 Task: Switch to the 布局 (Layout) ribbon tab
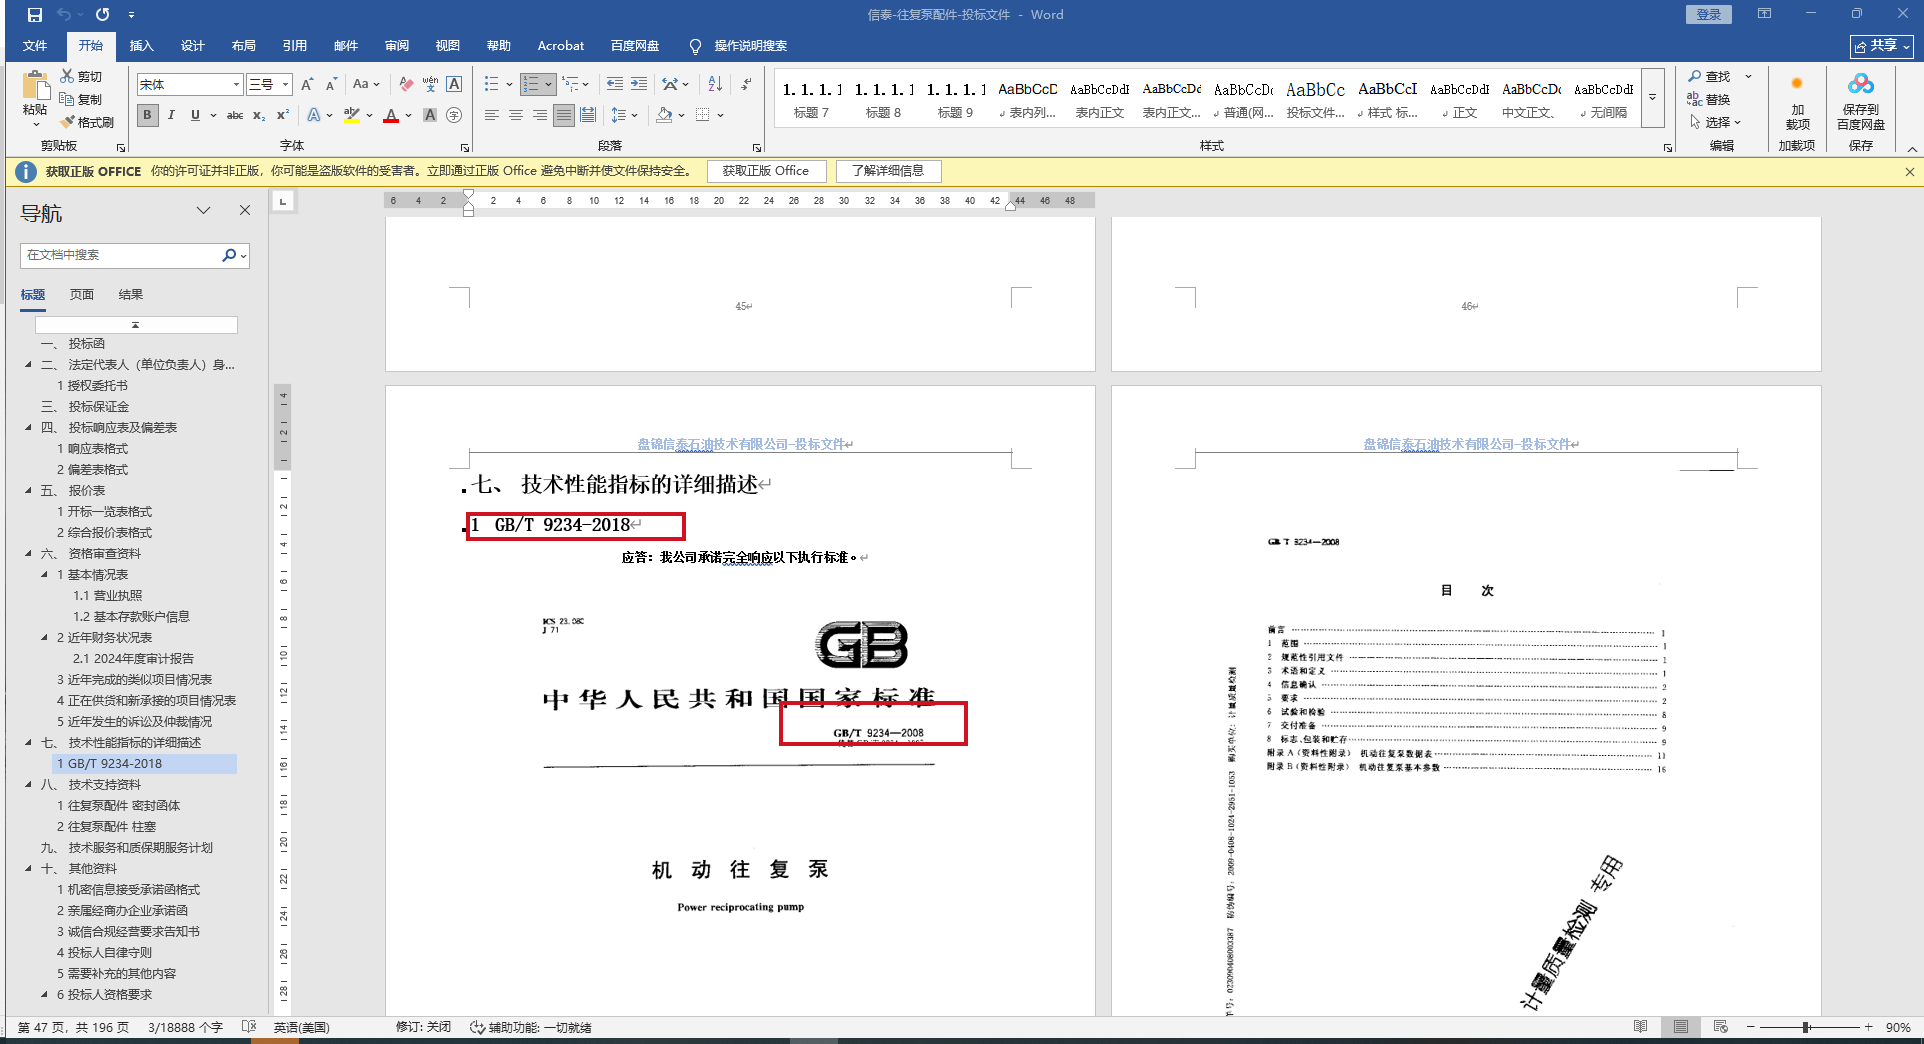(243, 46)
